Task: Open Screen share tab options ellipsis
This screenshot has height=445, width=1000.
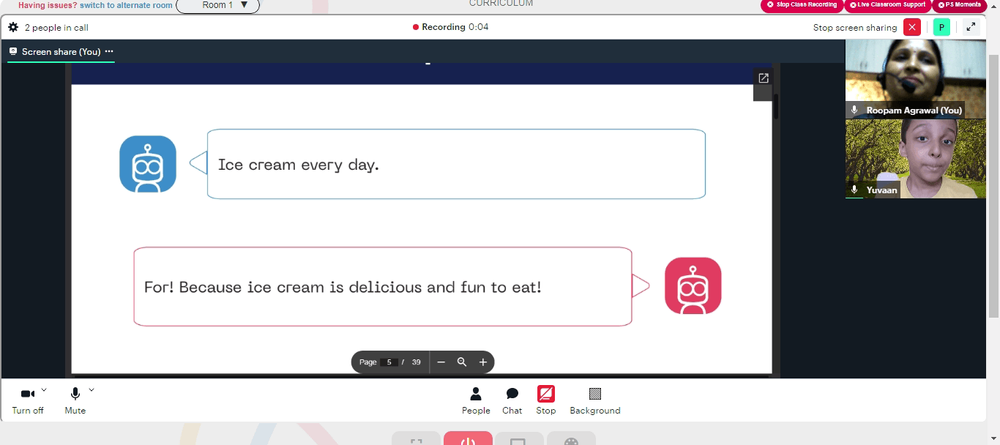Action: (109, 52)
